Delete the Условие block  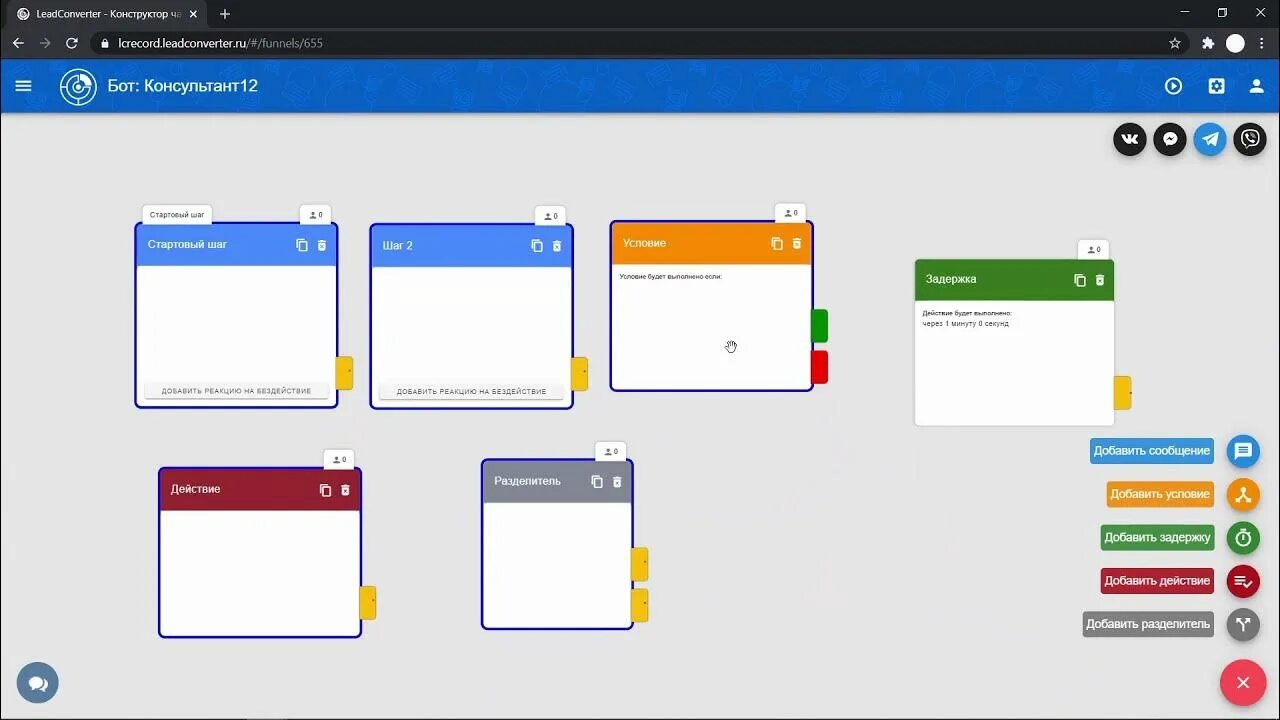pyautogui.click(x=797, y=243)
